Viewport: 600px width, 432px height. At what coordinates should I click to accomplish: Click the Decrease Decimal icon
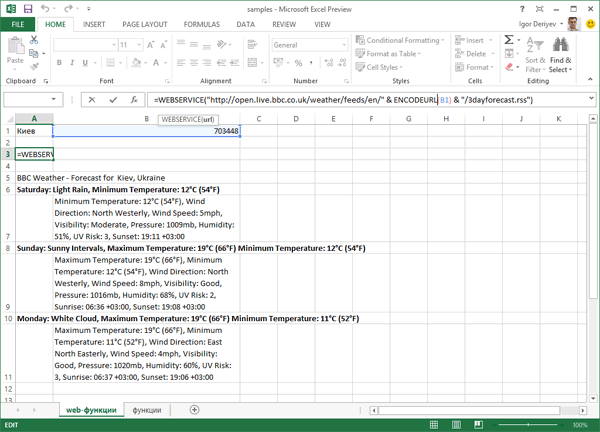click(x=342, y=63)
